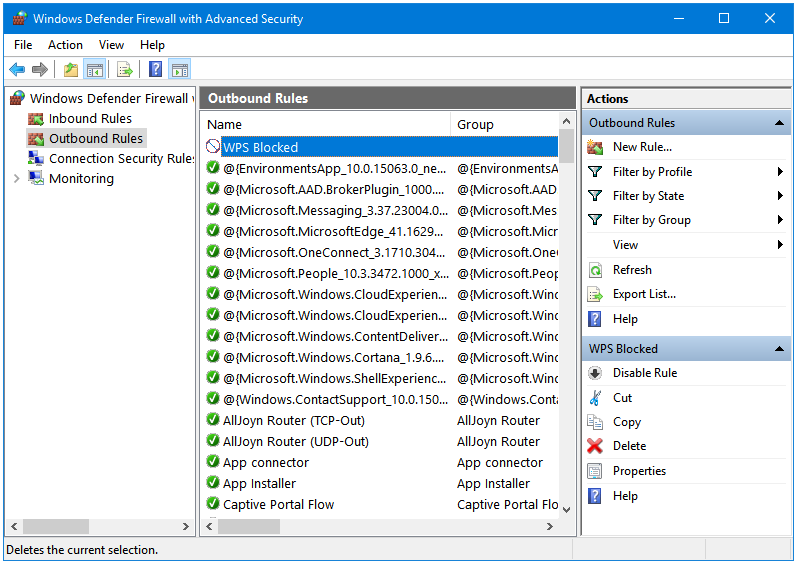Select the @{Windows.ContactSupport_10.0.150... rule
797x564 pixels.
[381, 399]
